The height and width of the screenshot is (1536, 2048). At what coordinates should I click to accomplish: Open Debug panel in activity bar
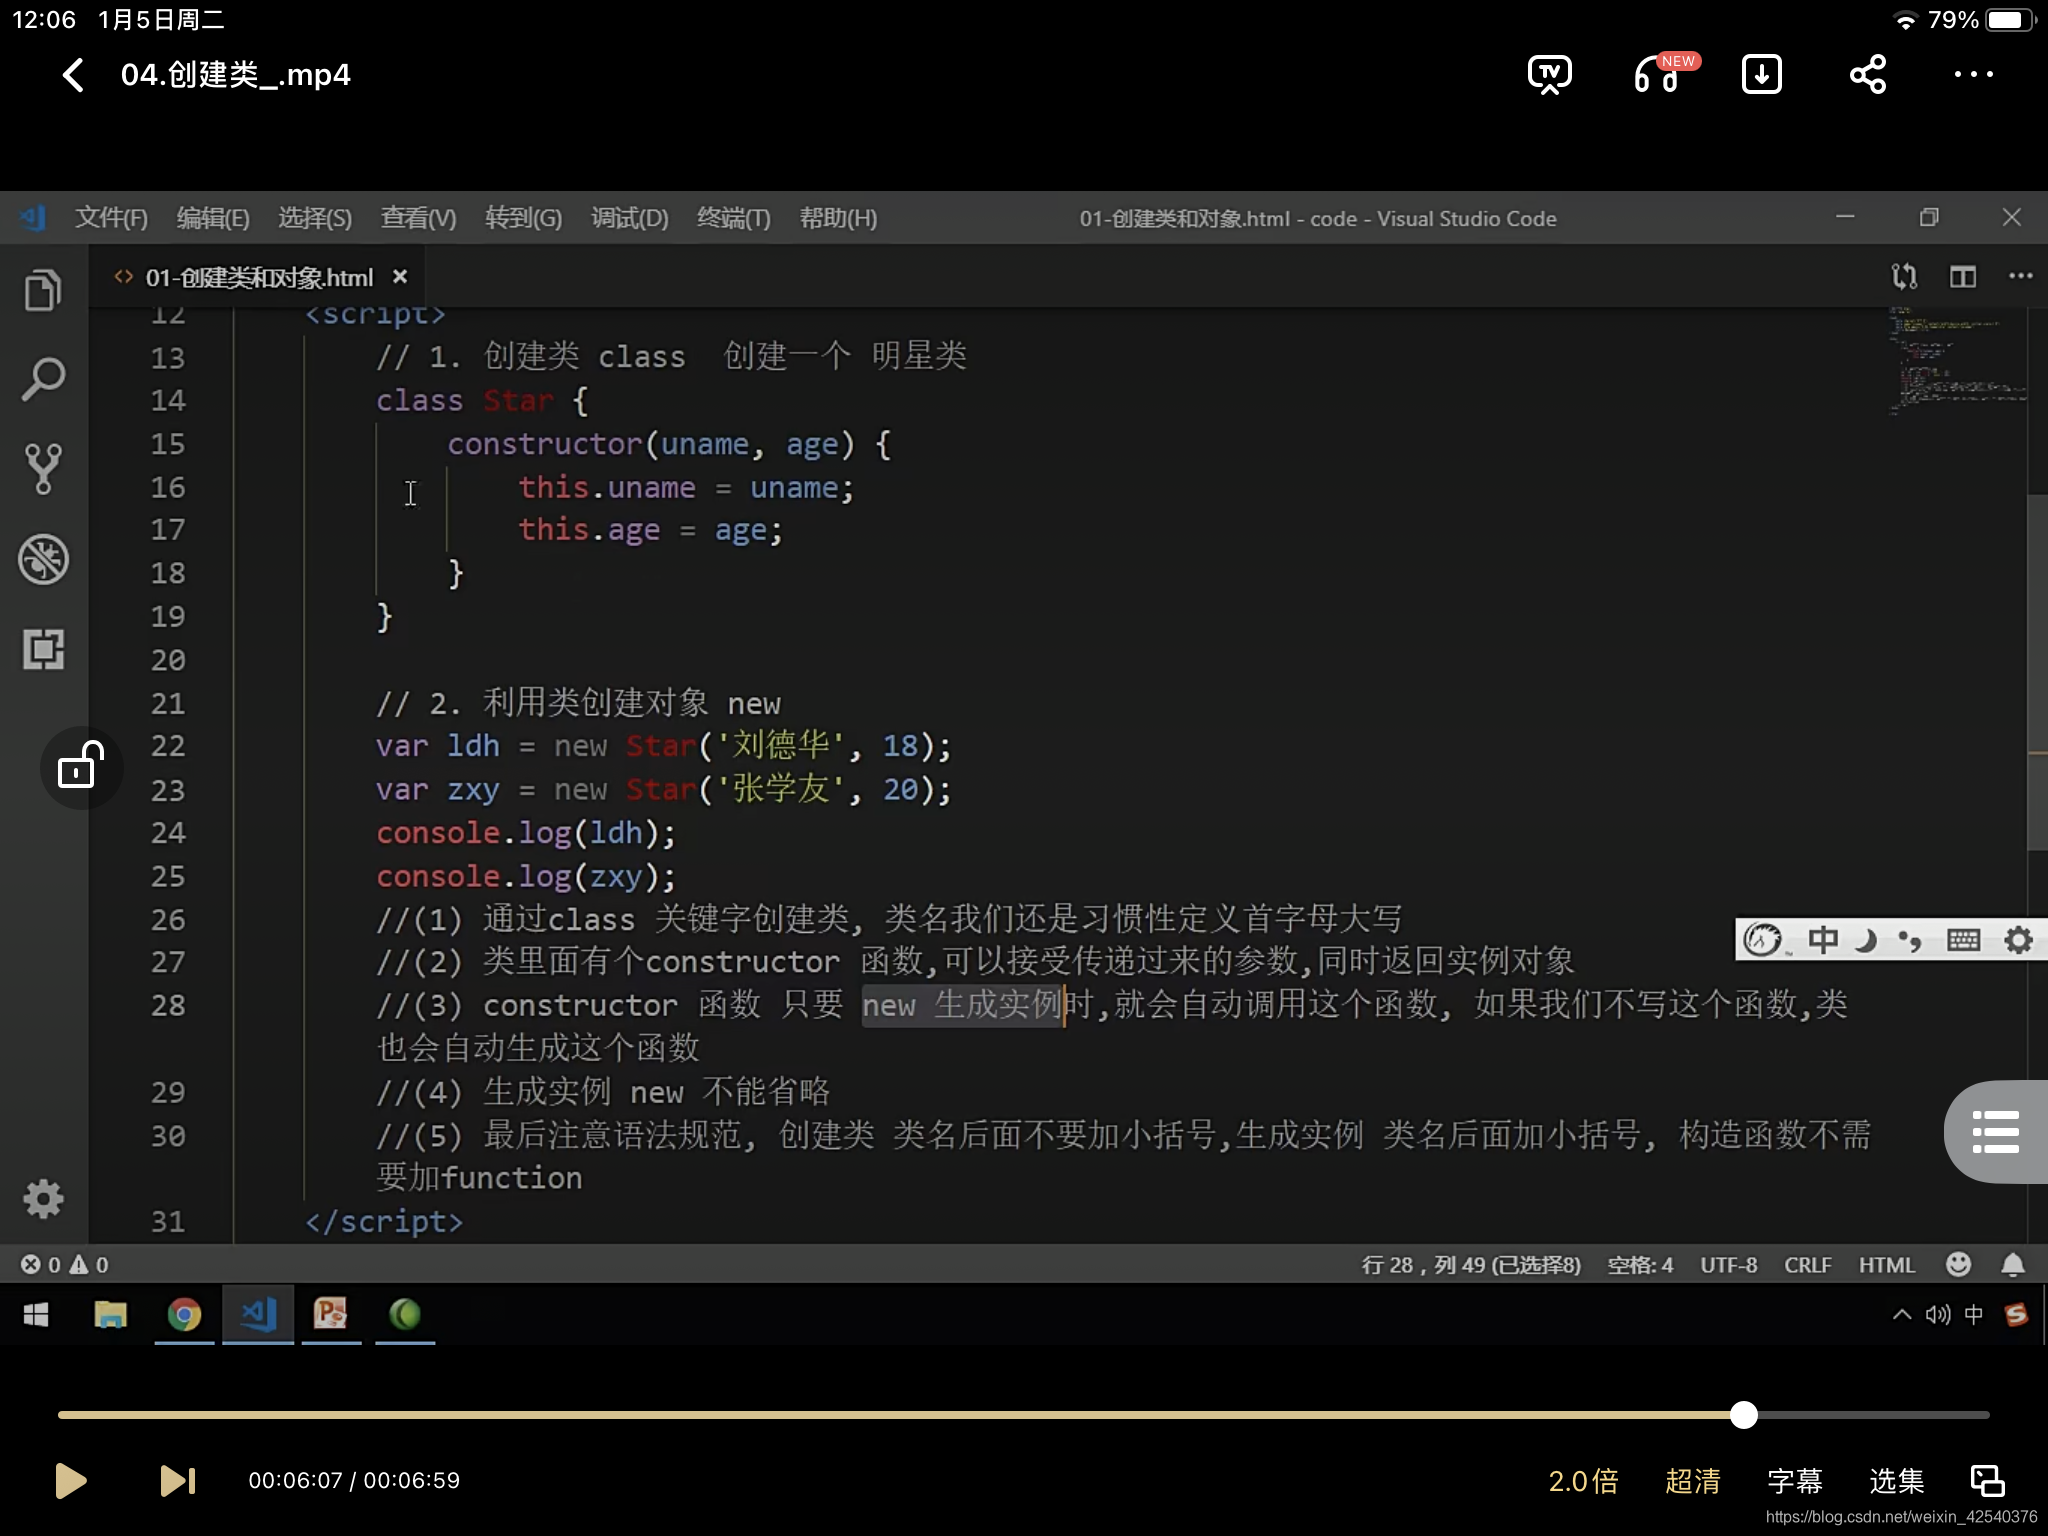43,559
